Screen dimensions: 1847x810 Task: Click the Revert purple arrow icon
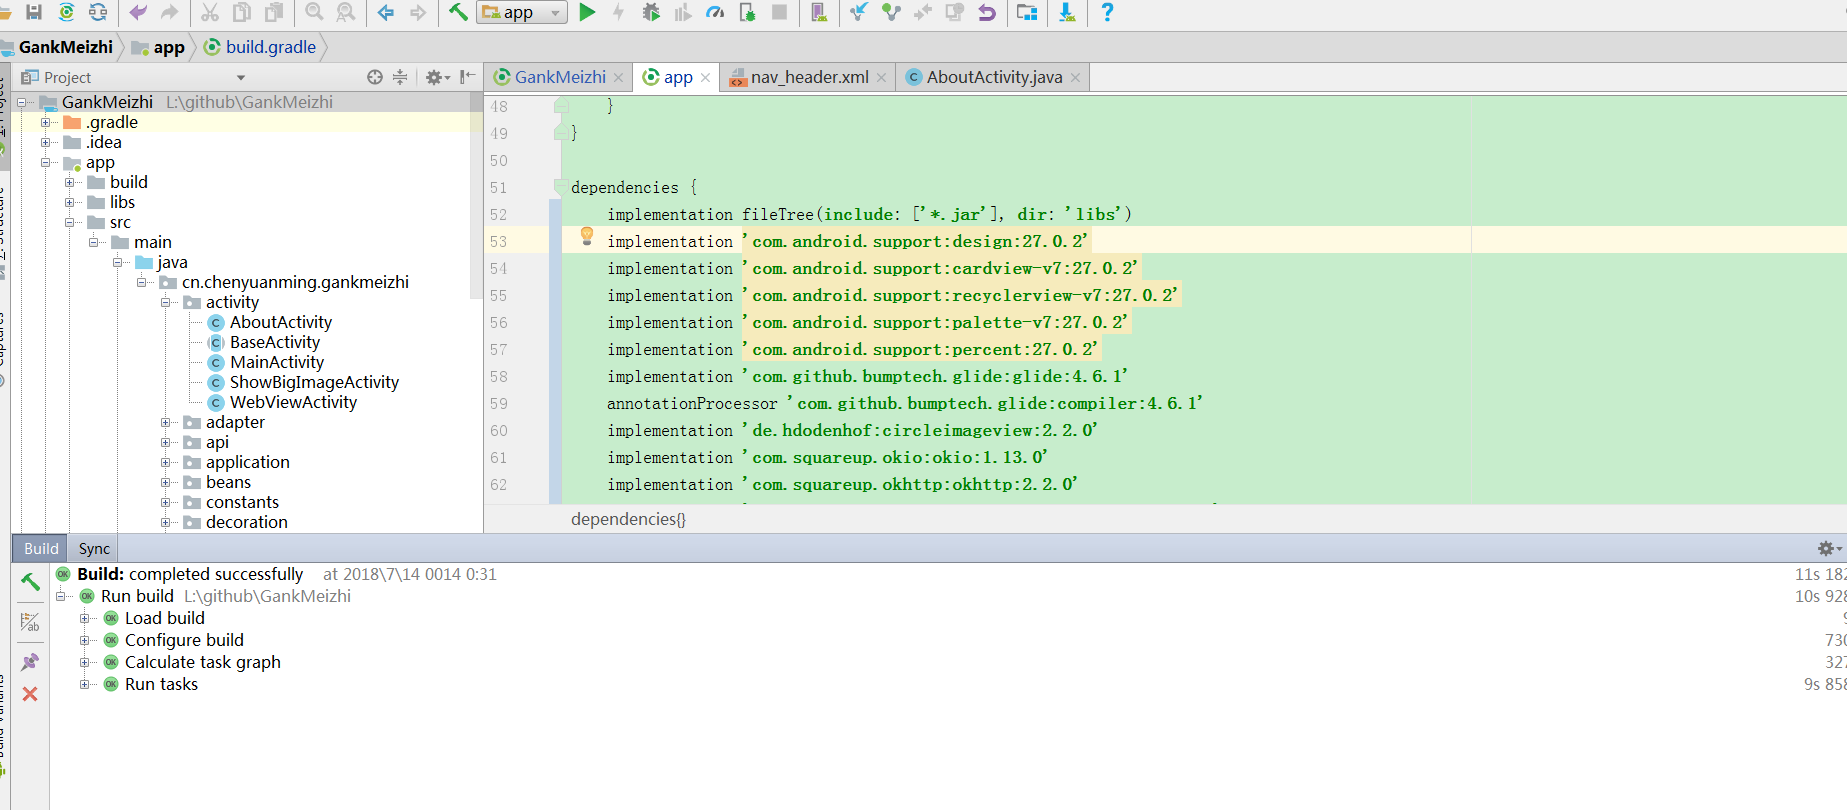(987, 12)
